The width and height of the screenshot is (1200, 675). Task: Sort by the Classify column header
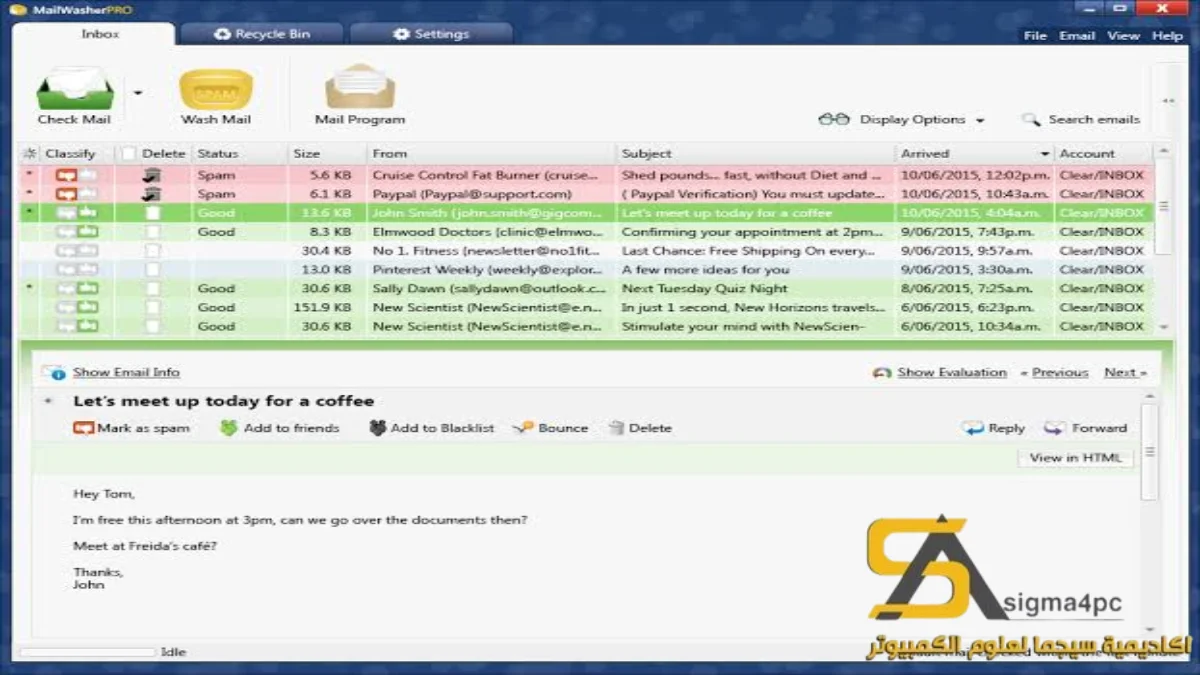pos(70,154)
